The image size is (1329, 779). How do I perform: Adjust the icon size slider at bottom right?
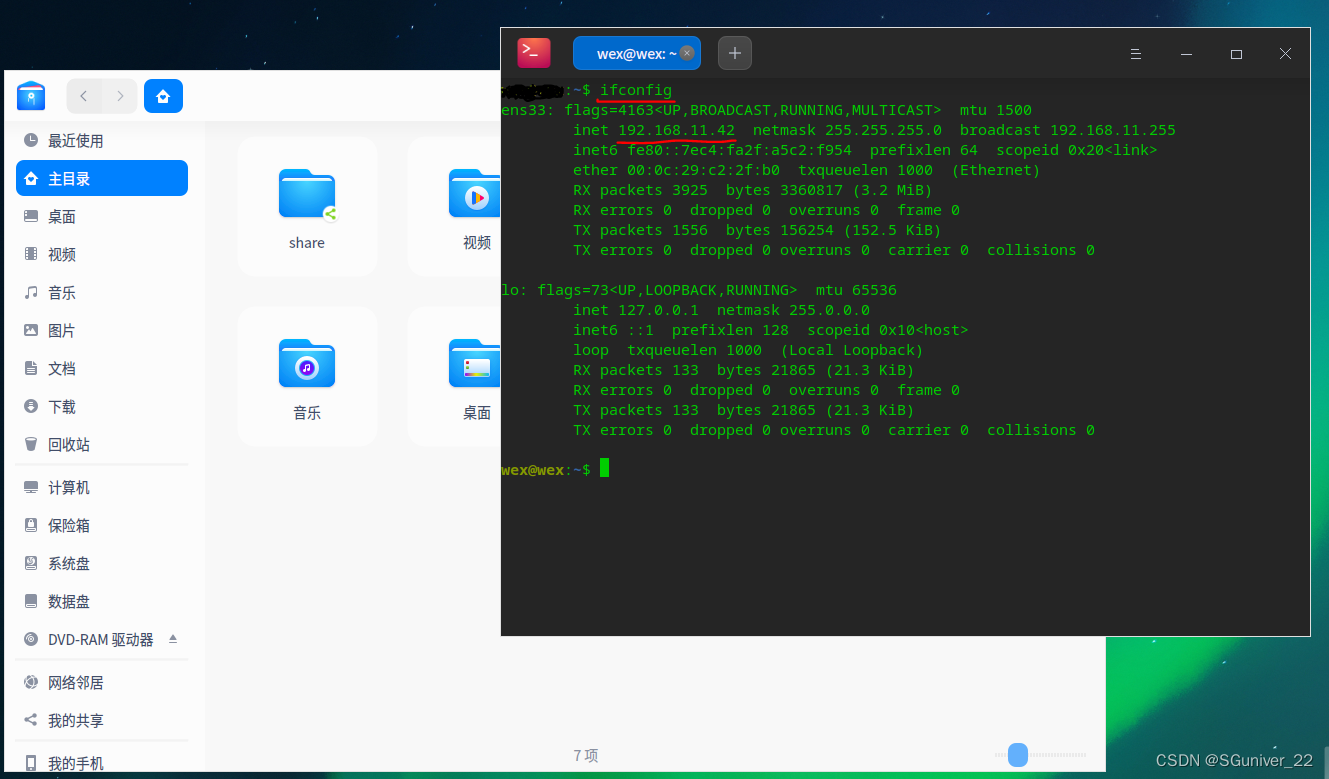1017,755
